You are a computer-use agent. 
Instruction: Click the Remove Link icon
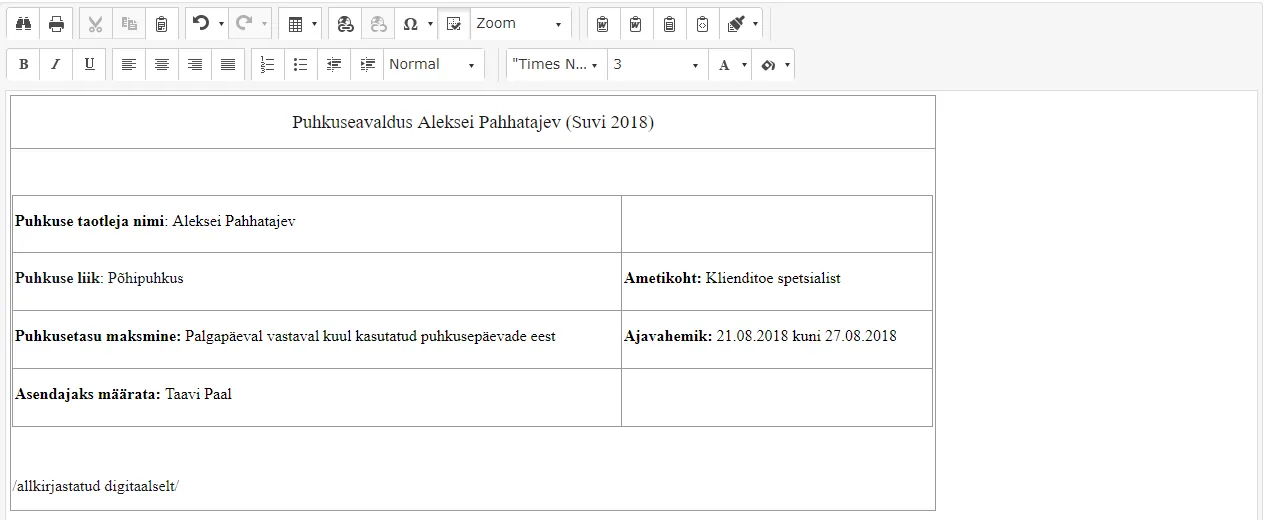pyautogui.click(x=378, y=23)
